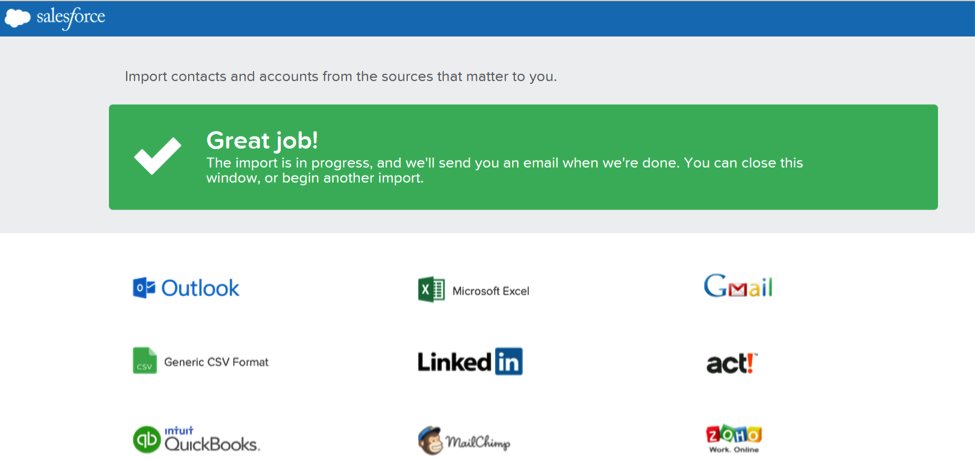Click the salesforce wordmark text in header
The width and height of the screenshot is (975, 459).
tap(70, 17)
